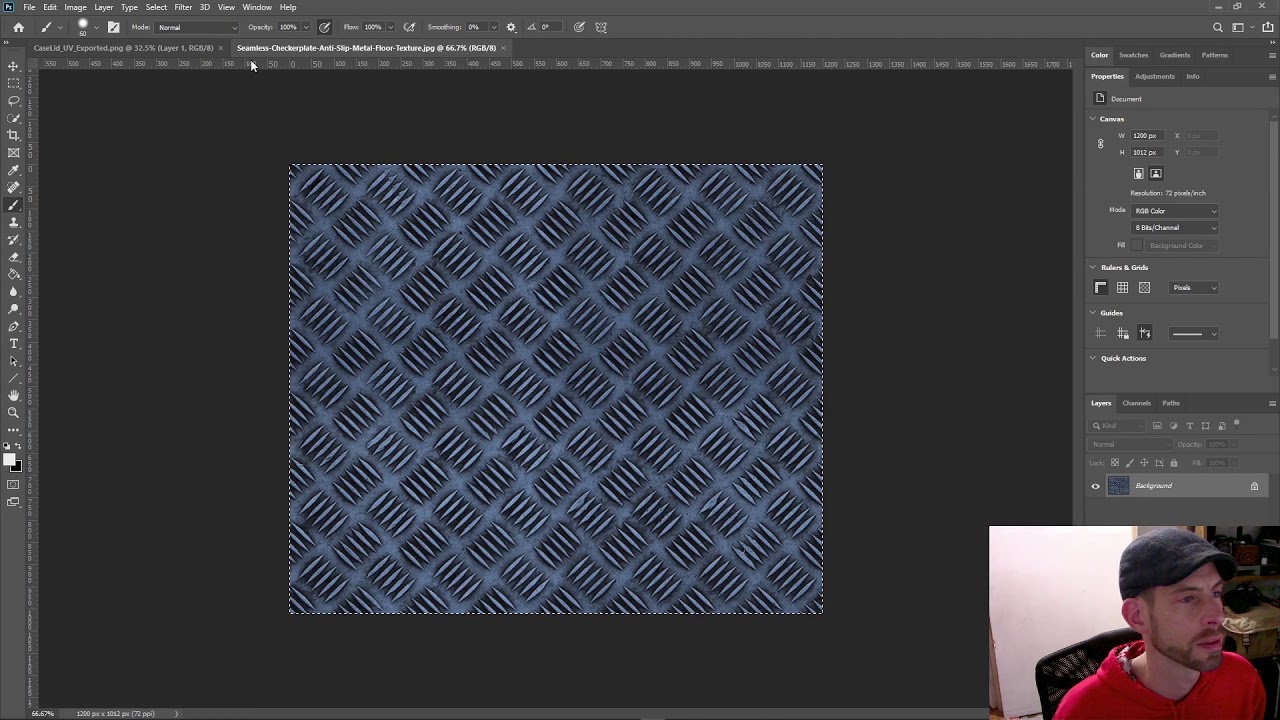Open the 8 Bits/Channel dropdown
Image resolution: width=1280 pixels, height=720 pixels.
tap(1175, 228)
